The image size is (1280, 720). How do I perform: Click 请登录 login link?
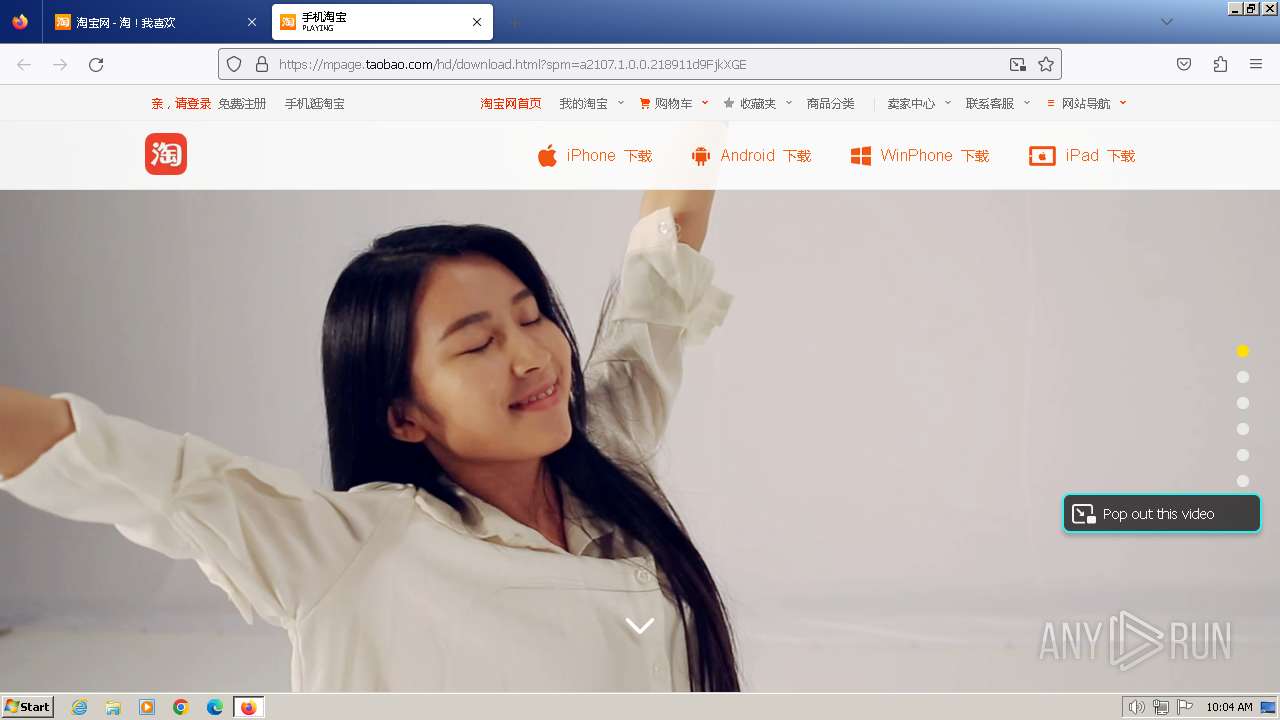(193, 103)
